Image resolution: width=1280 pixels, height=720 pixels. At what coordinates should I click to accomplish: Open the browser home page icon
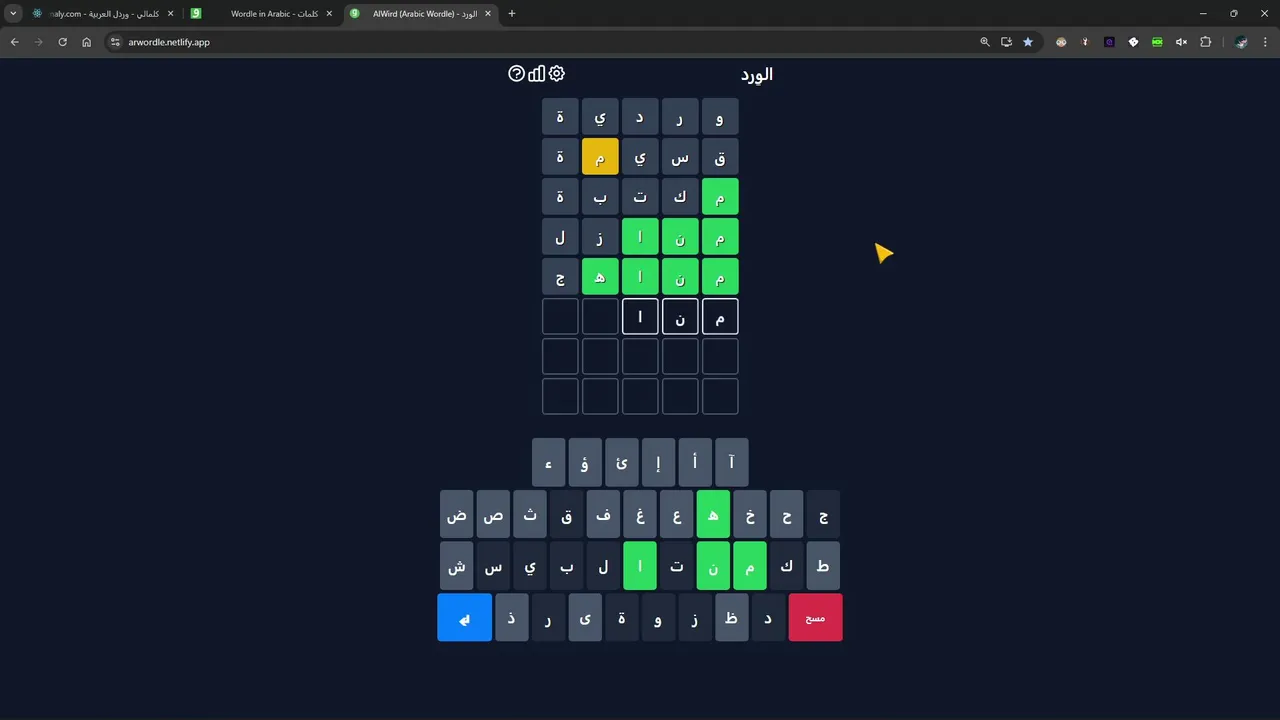[86, 42]
